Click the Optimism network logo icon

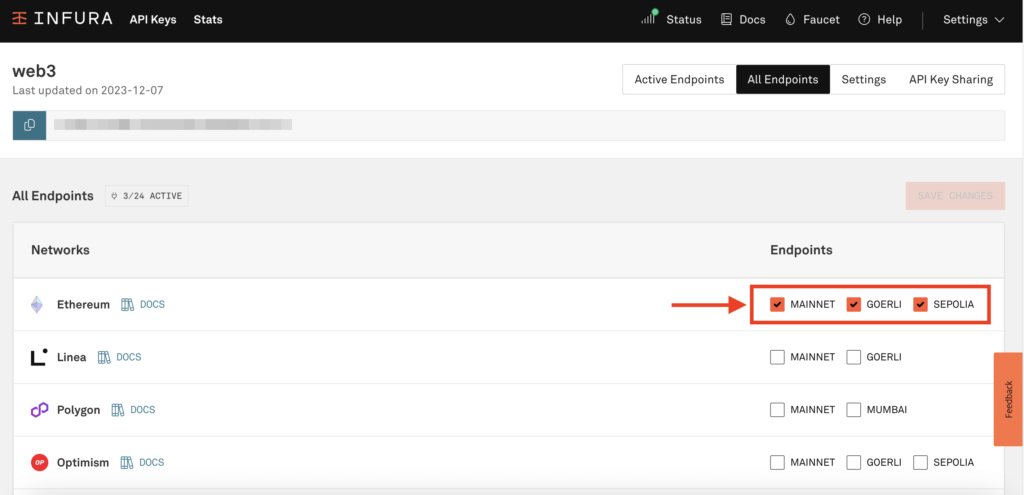click(x=39, y=462)
